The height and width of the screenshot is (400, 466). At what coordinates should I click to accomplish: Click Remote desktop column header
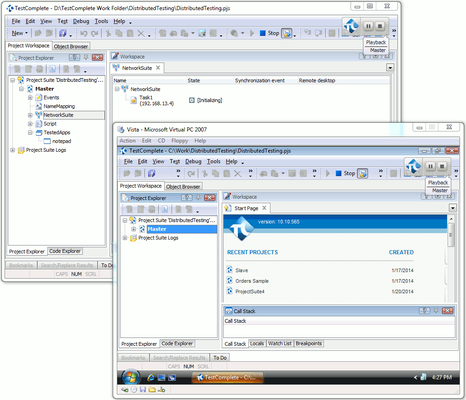point(317,80)
